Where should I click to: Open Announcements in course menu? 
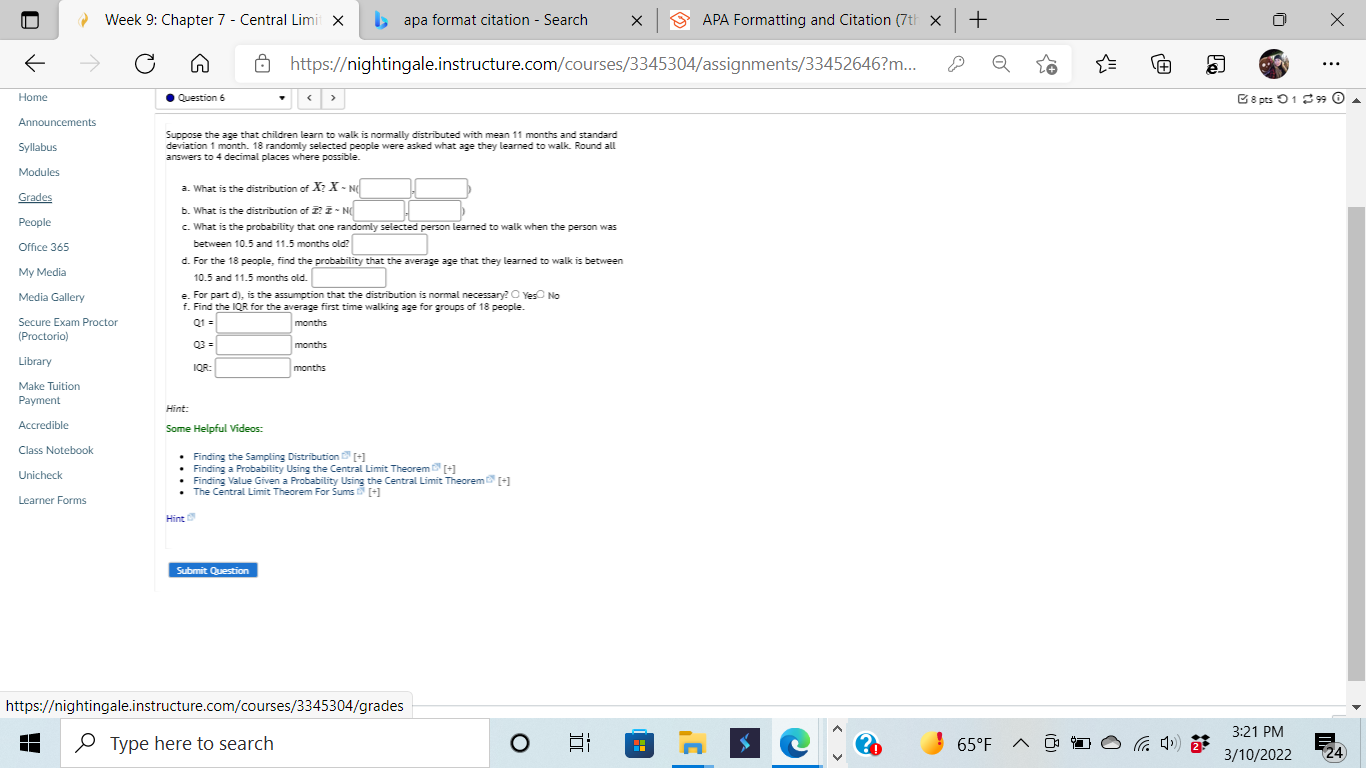point(57,122)
